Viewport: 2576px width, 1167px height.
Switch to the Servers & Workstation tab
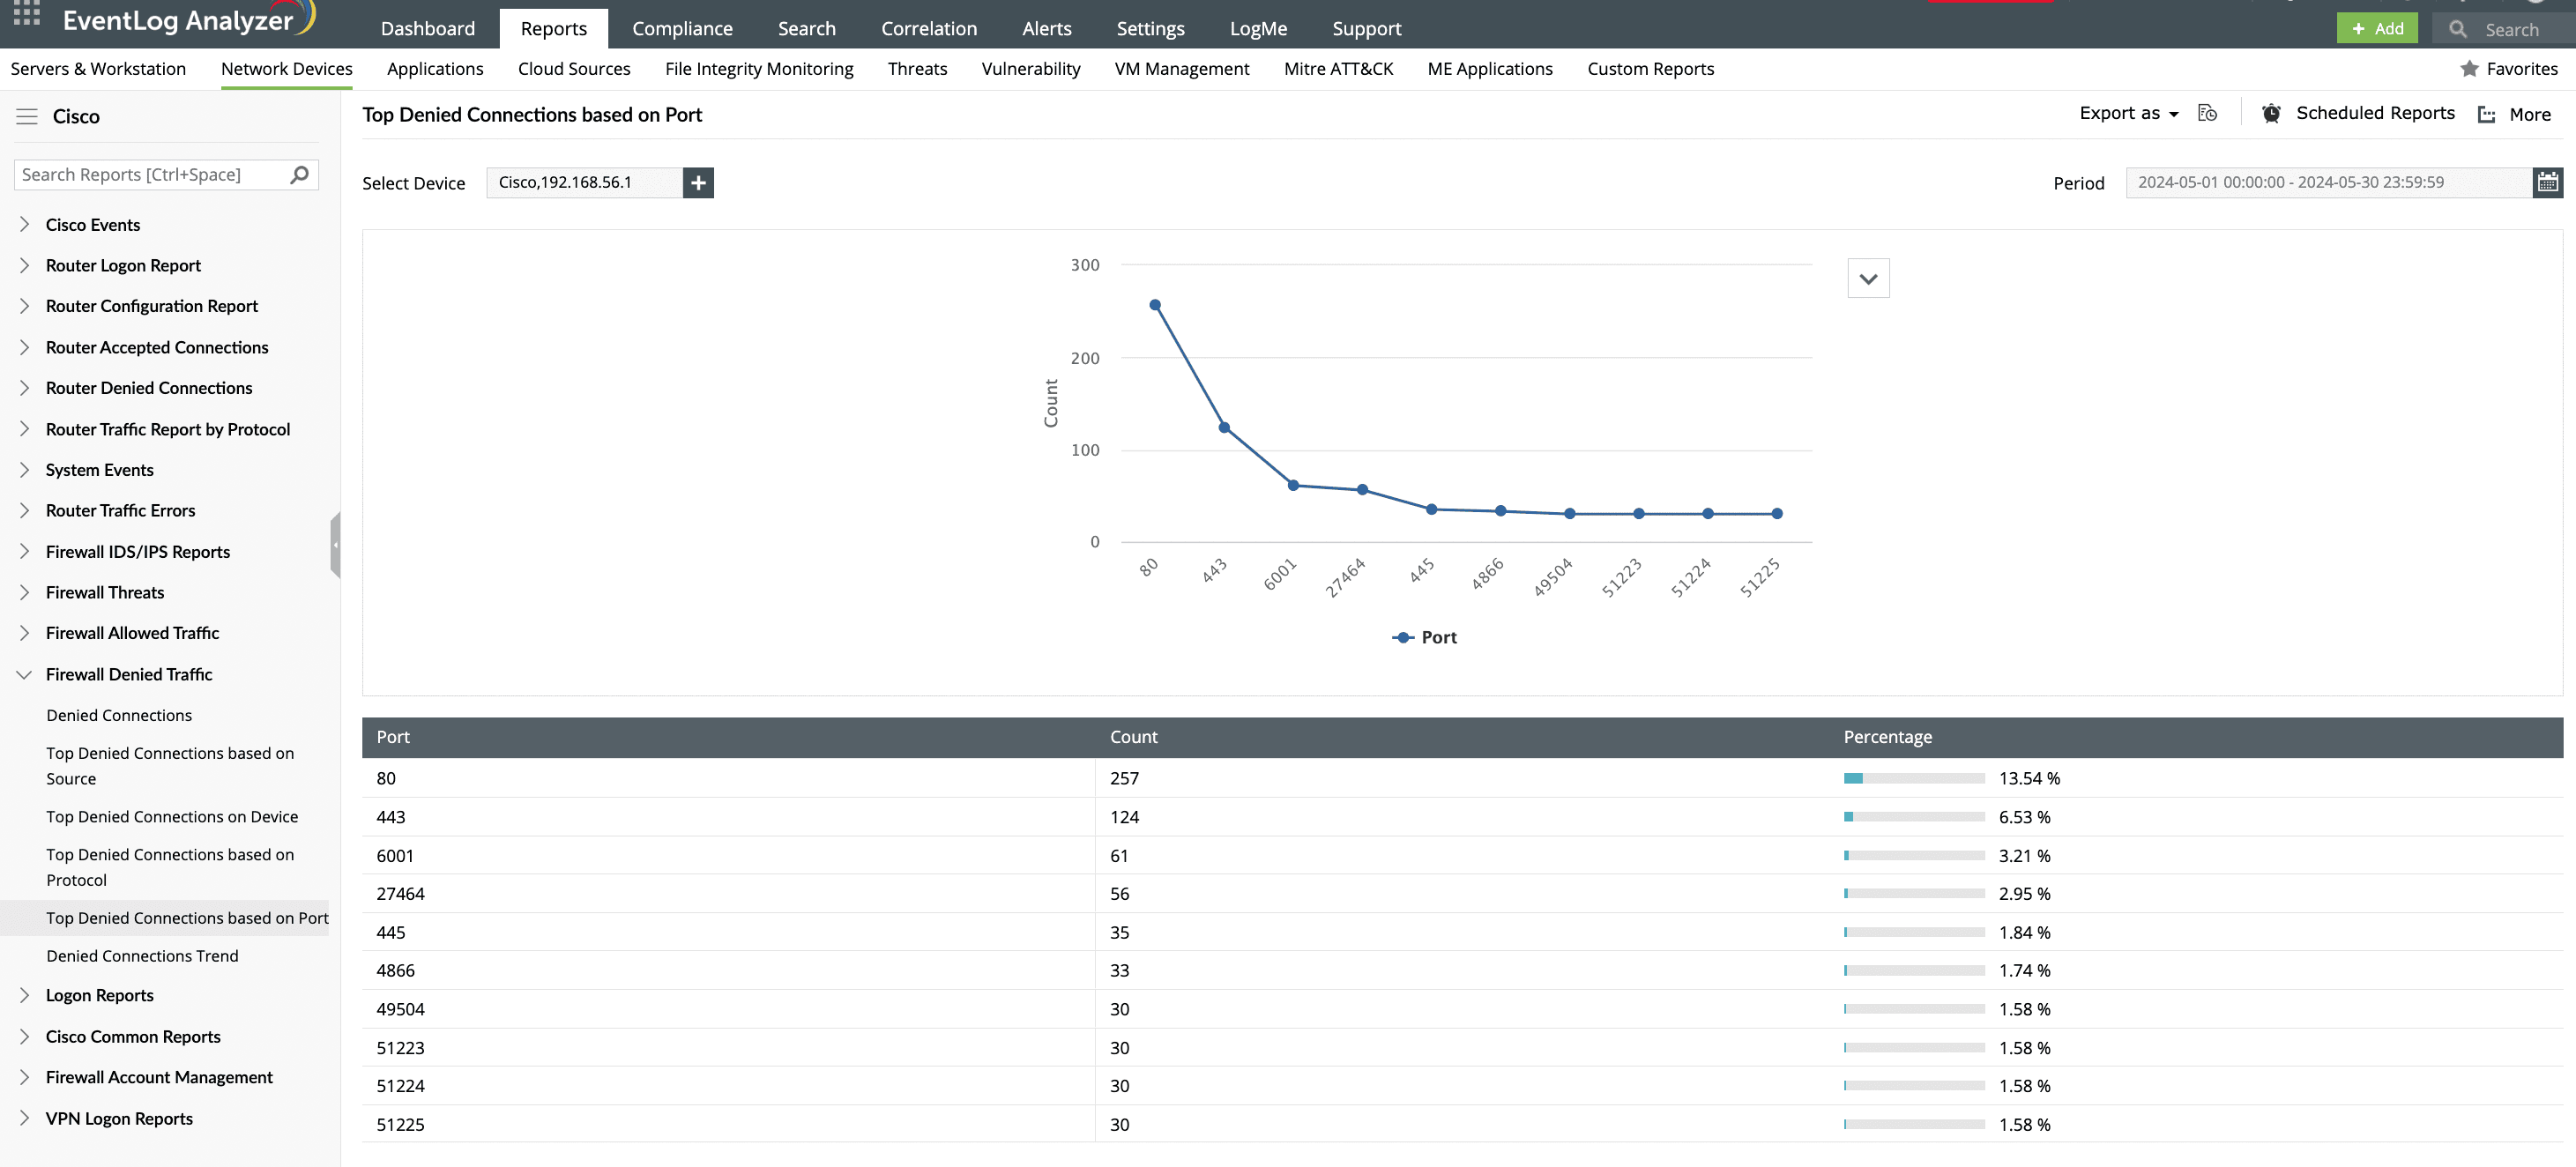point(98,68)
